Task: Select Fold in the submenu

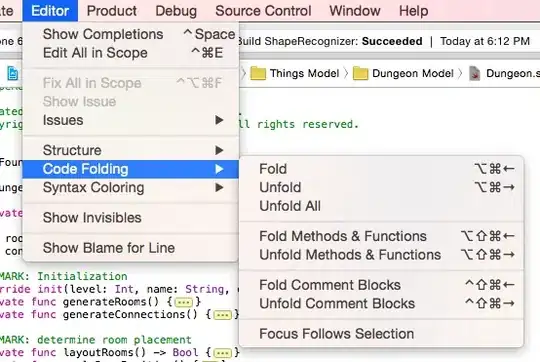Action: click(x=382, y=169)
